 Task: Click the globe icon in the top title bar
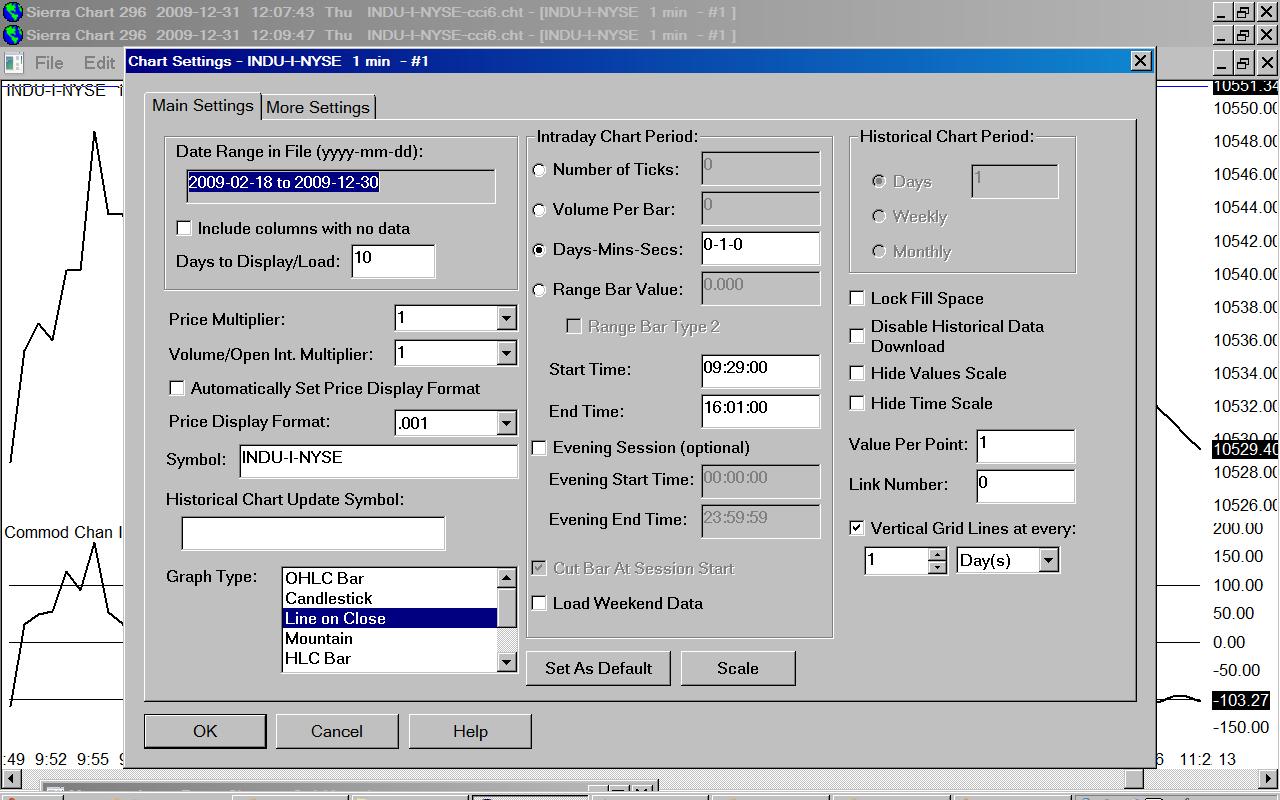12,12
